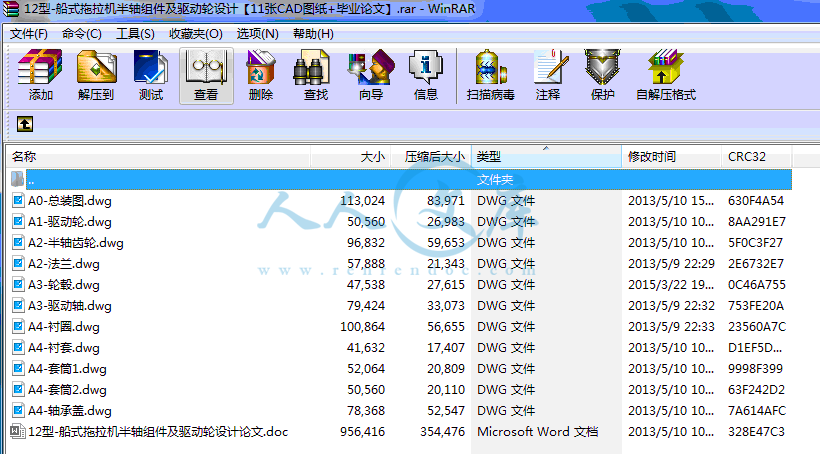Click the file icon of A3-轮毂.dwg
Viewport: 820px width, 454px height.
point(18,284)
